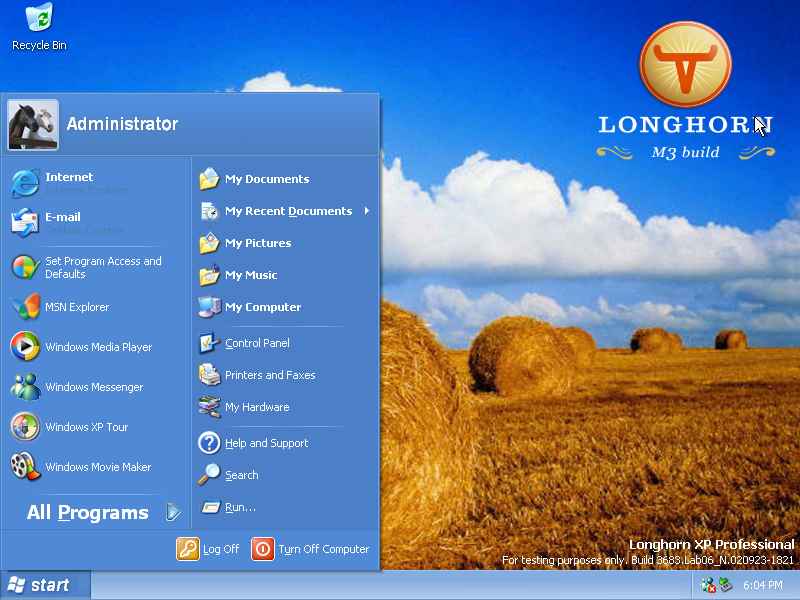
Task: Open Windows Messenger from the system tray
Action: tap(707, 585)
